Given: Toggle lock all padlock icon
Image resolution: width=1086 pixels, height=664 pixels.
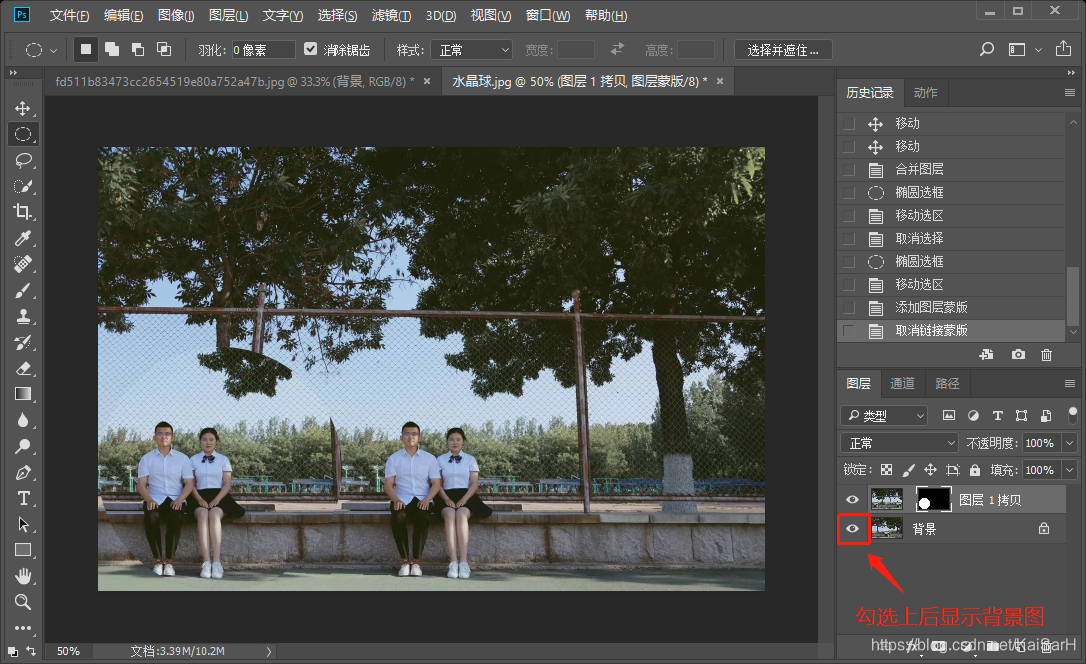Looking at the screenshot, I should pyautogui.click(x=974, y=470).
